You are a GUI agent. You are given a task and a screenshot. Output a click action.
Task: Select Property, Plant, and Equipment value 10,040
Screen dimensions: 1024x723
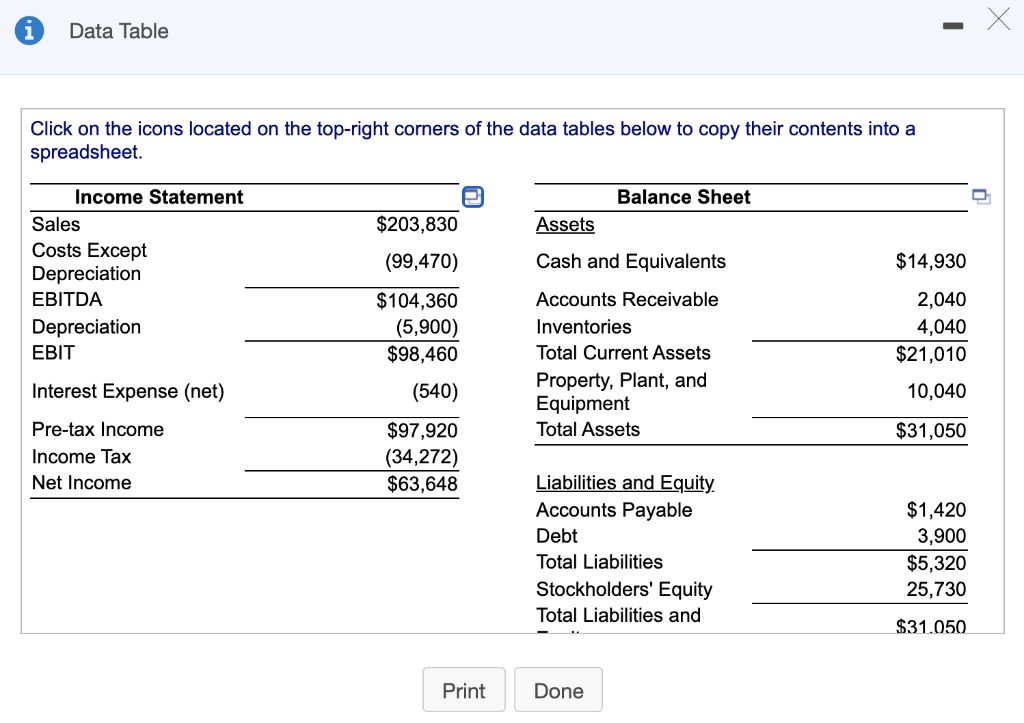[x=936, y=391]
